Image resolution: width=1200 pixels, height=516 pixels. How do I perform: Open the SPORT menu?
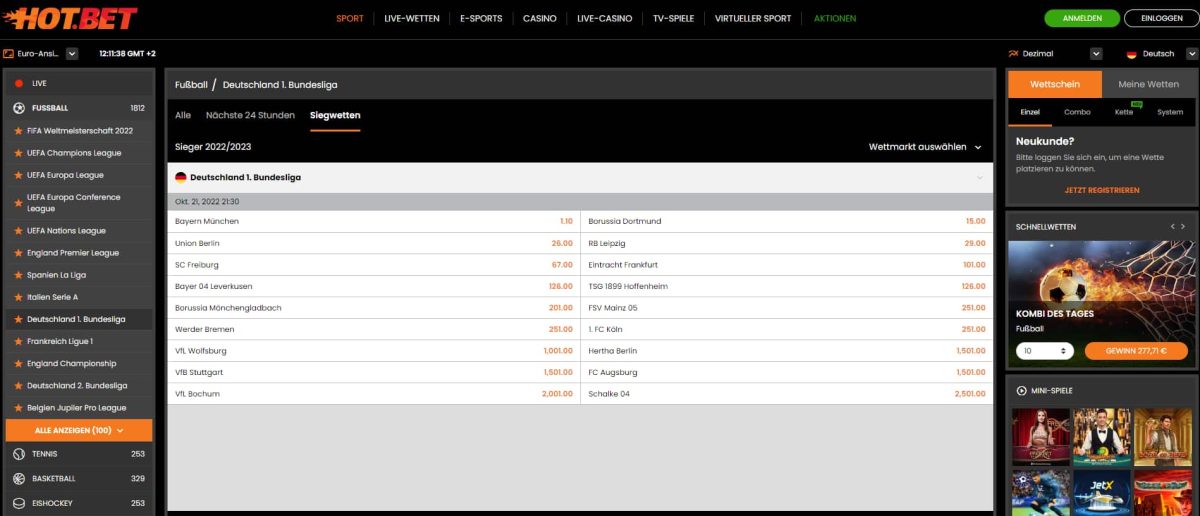[x=350, y=18]
